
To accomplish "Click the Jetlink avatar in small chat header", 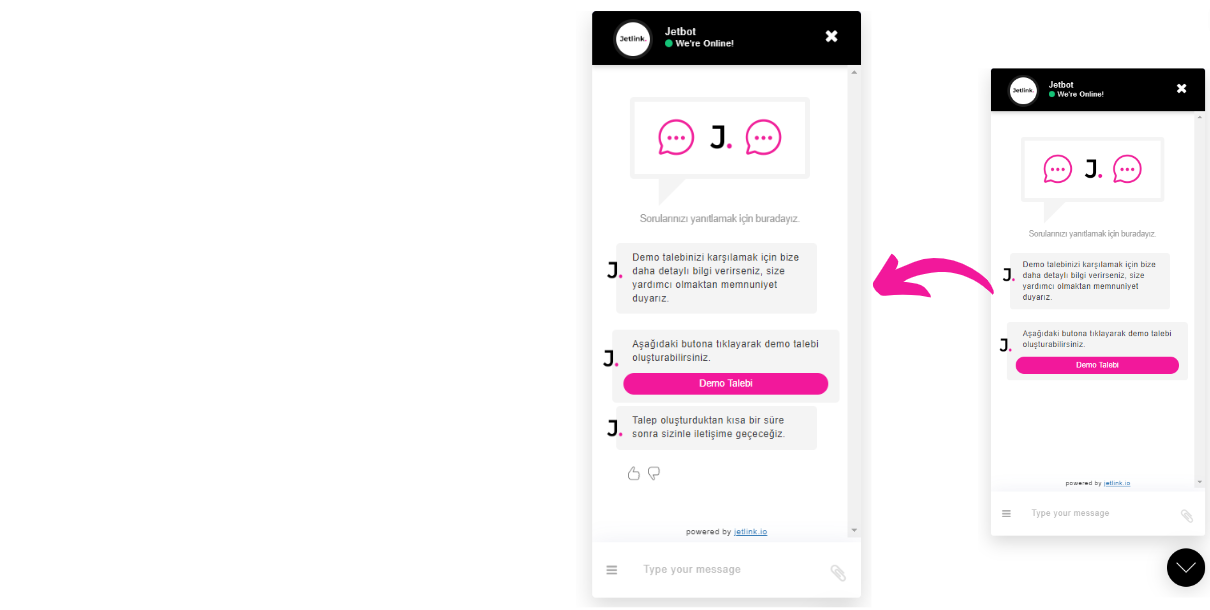I will 1023,90.
